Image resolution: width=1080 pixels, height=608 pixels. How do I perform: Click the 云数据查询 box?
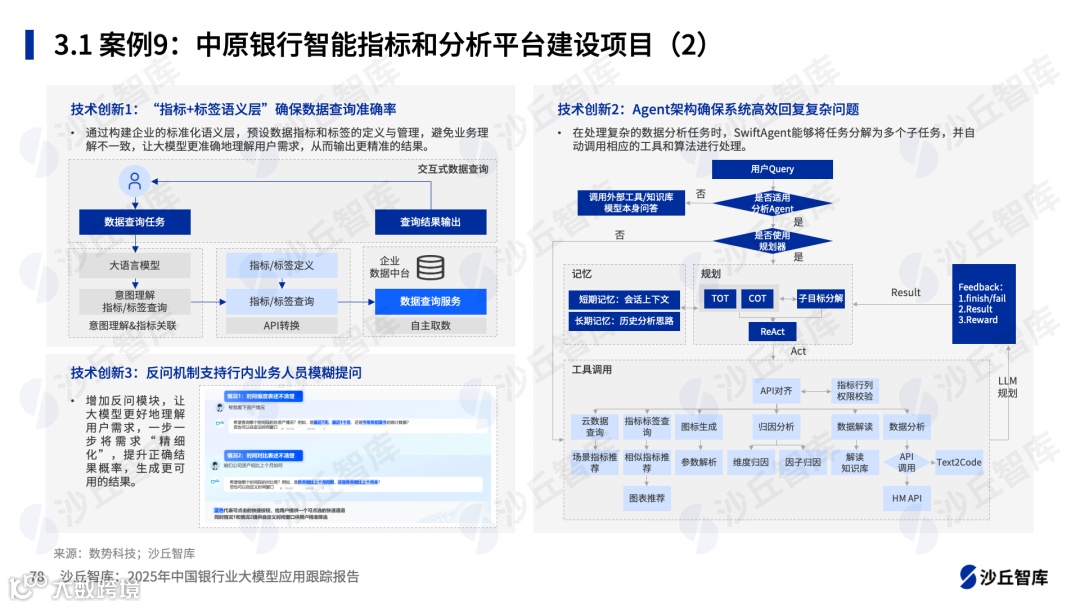click(594, 426)
